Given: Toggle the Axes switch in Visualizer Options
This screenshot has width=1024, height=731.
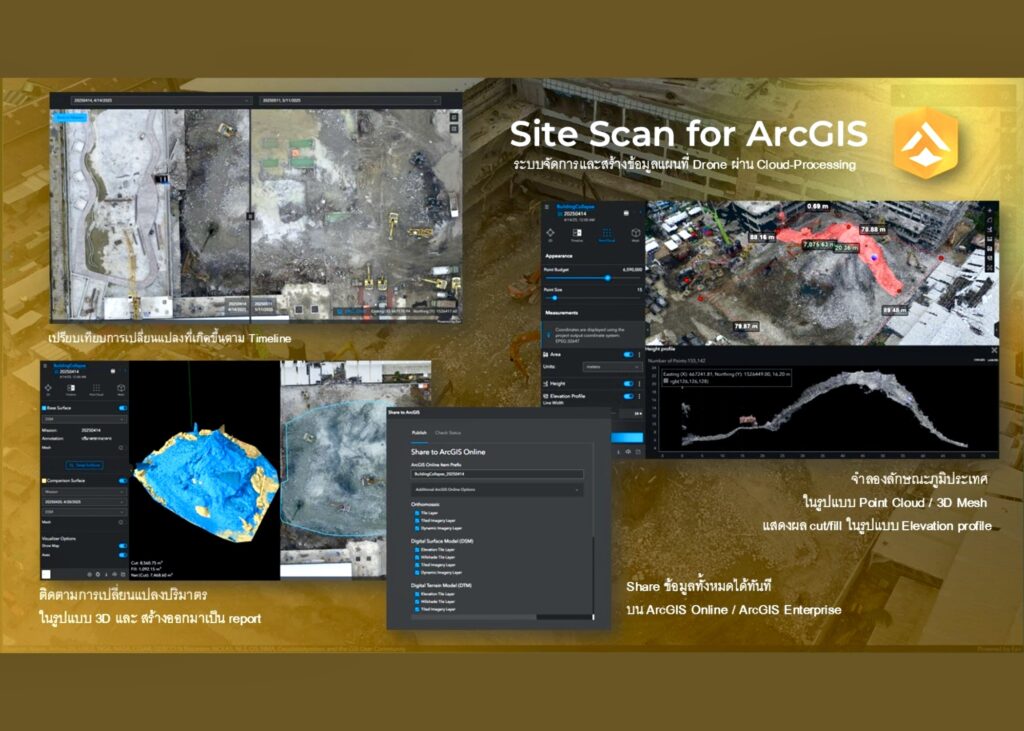Looking at the screenshot, I should tap(122, 555).
